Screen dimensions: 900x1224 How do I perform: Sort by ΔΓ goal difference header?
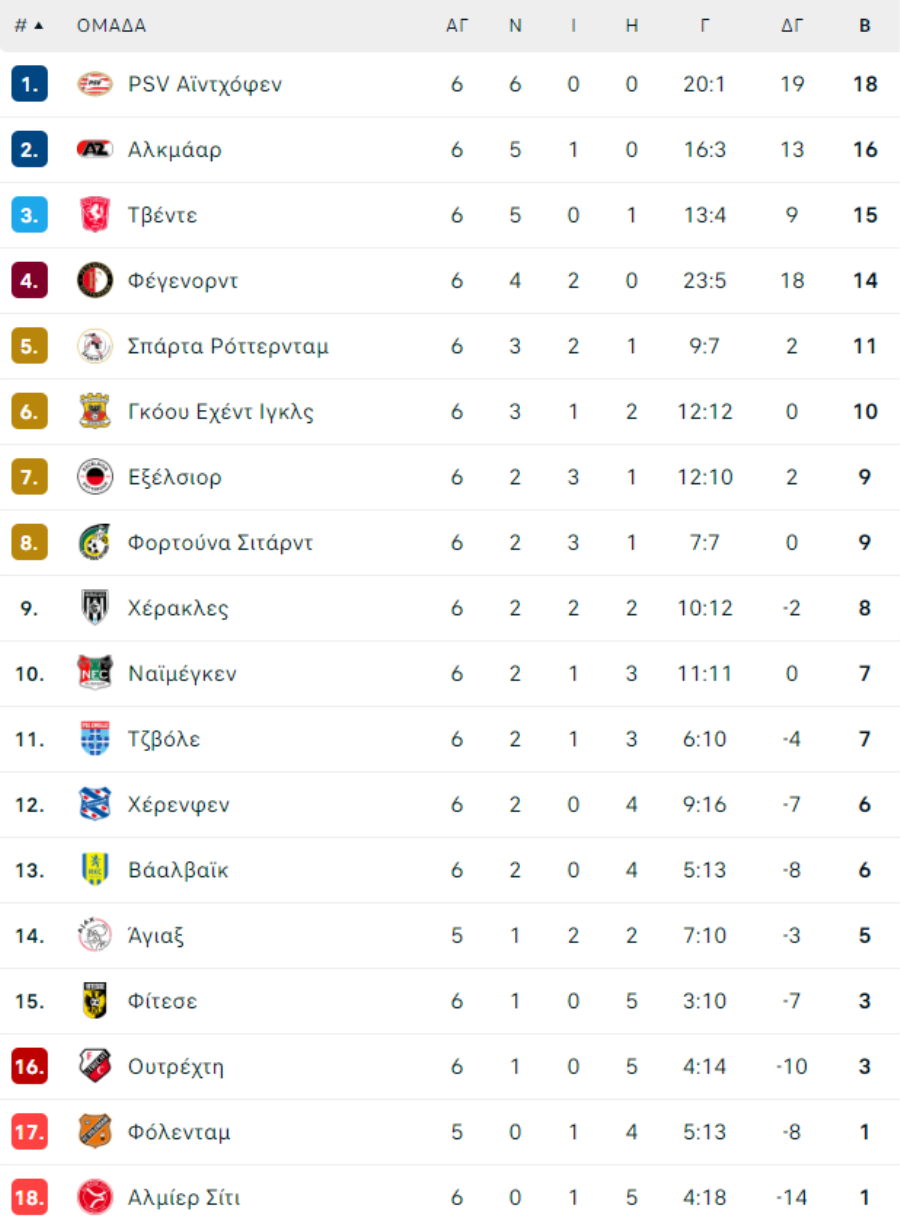pyautogui.click(x=792, y=26)
